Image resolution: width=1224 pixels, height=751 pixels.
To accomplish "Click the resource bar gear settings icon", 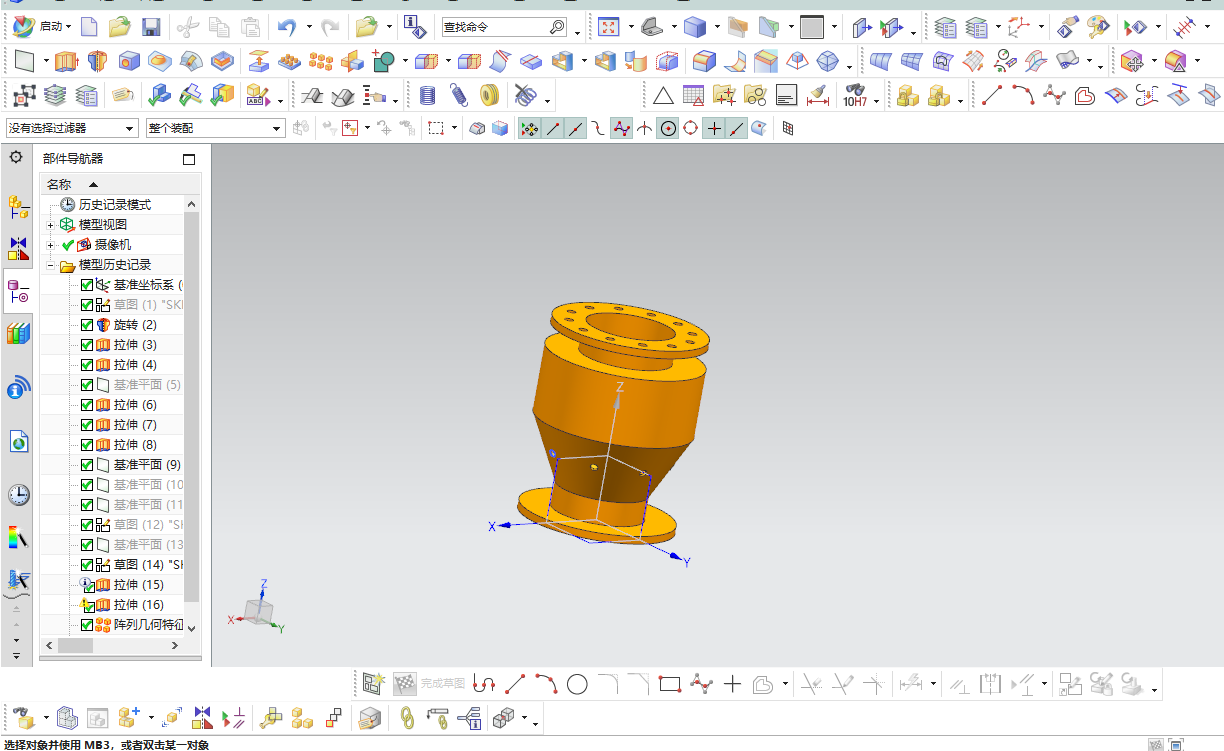I will point(16,157).
